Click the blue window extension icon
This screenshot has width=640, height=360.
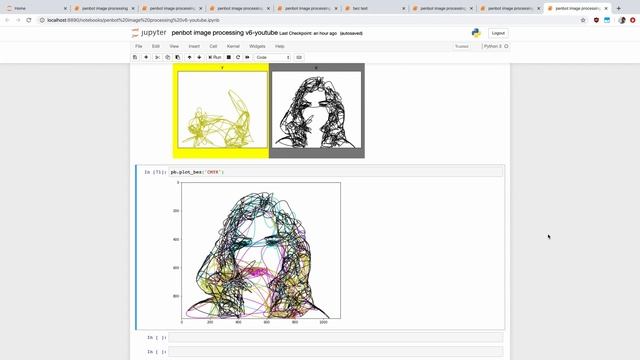tap(607, 20)
